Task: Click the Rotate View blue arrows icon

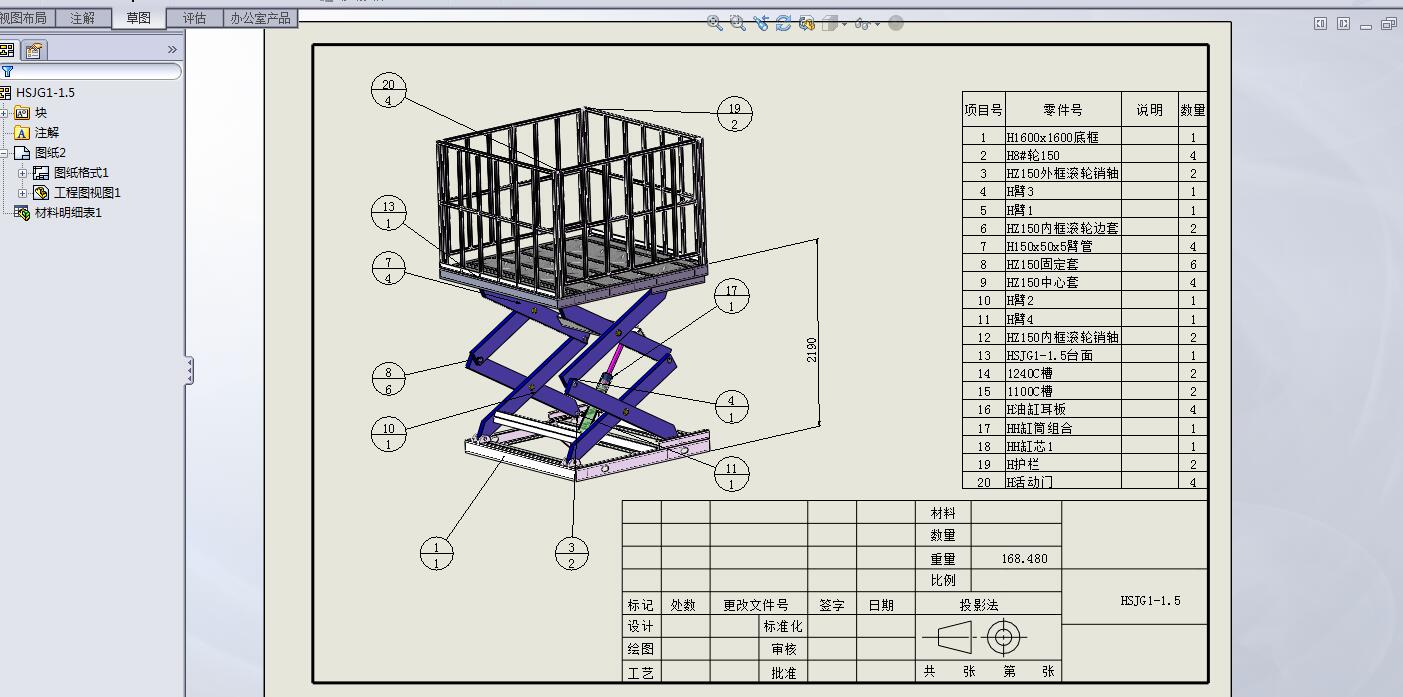Action: [x=783, y=22]
